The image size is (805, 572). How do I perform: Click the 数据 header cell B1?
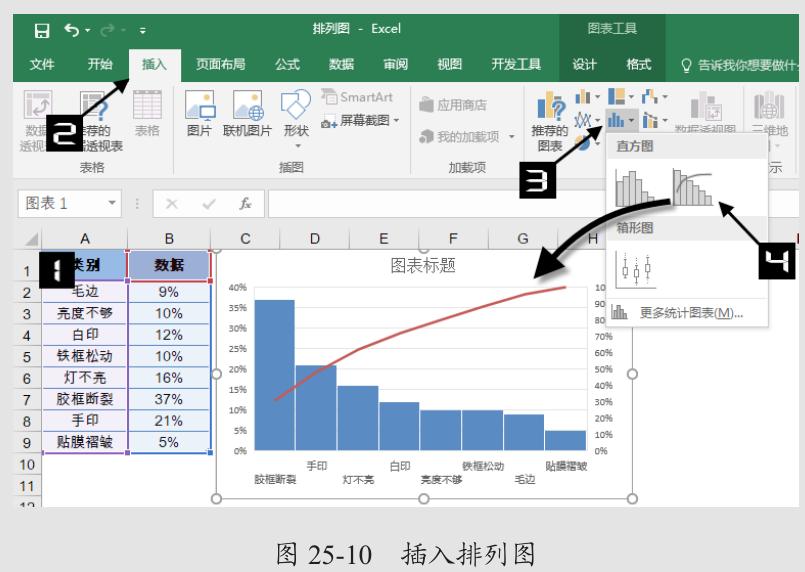[x=169, y=265]
